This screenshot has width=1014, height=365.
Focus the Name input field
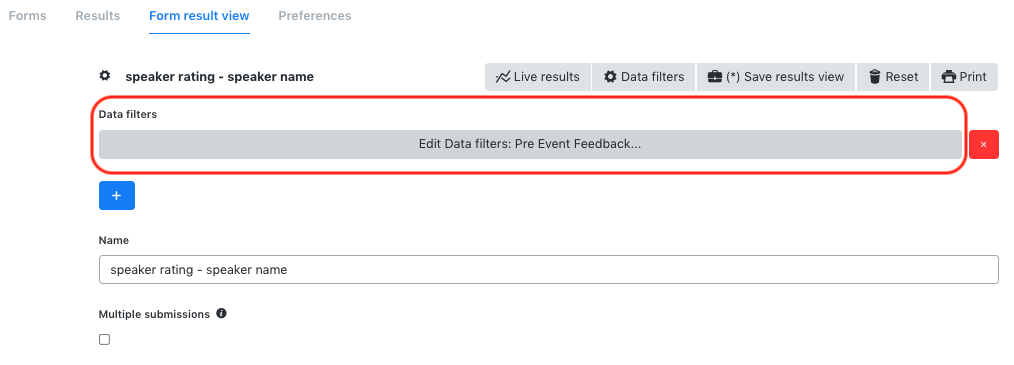point(548,269)
